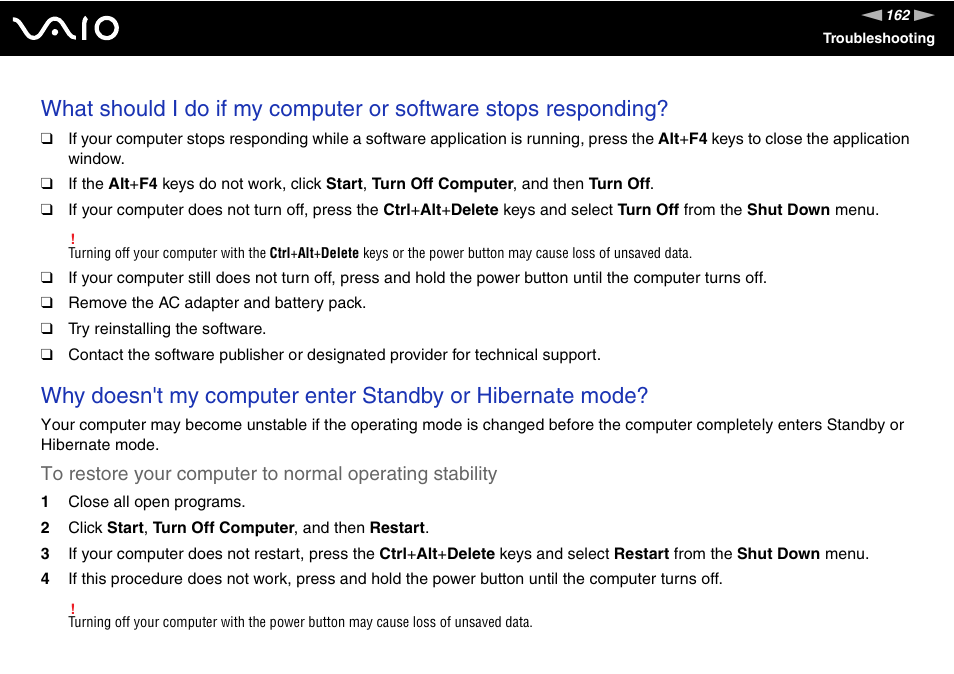Image resolution: width=954 pixels, height=674 pixels.
Task: Go to the next page with the right arrow
Action: (924, 15)
